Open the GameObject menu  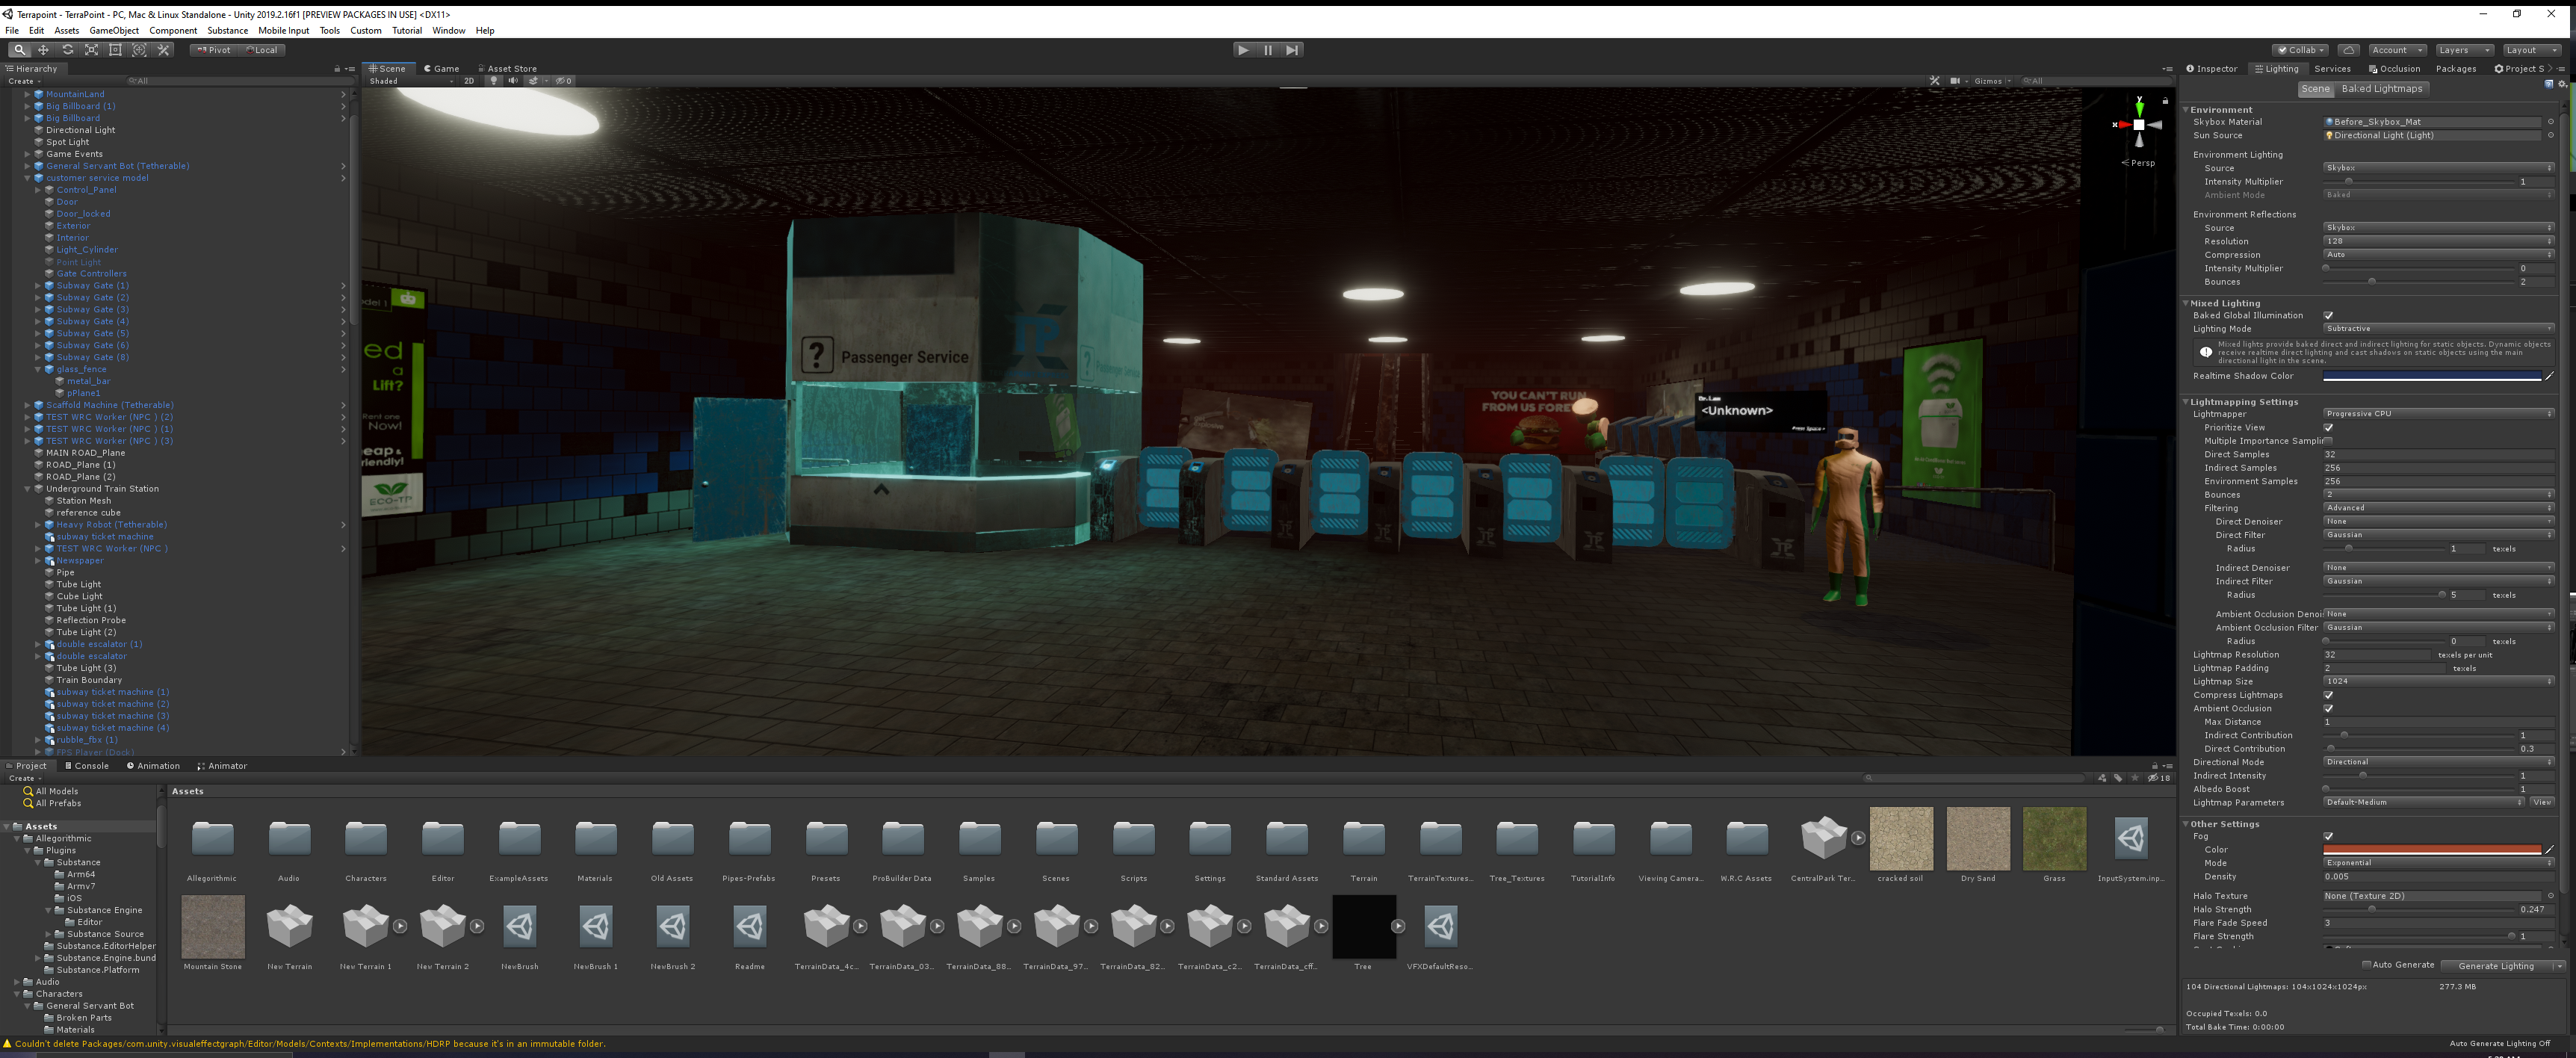(113, 31)
